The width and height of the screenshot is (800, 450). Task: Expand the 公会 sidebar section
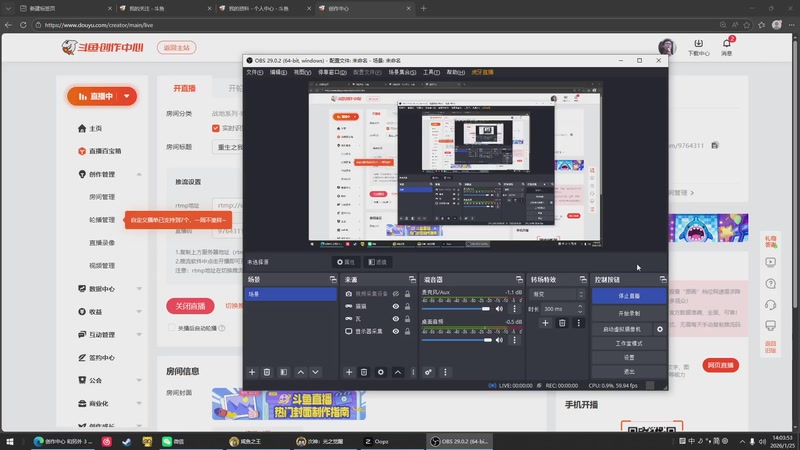point(139,381)
